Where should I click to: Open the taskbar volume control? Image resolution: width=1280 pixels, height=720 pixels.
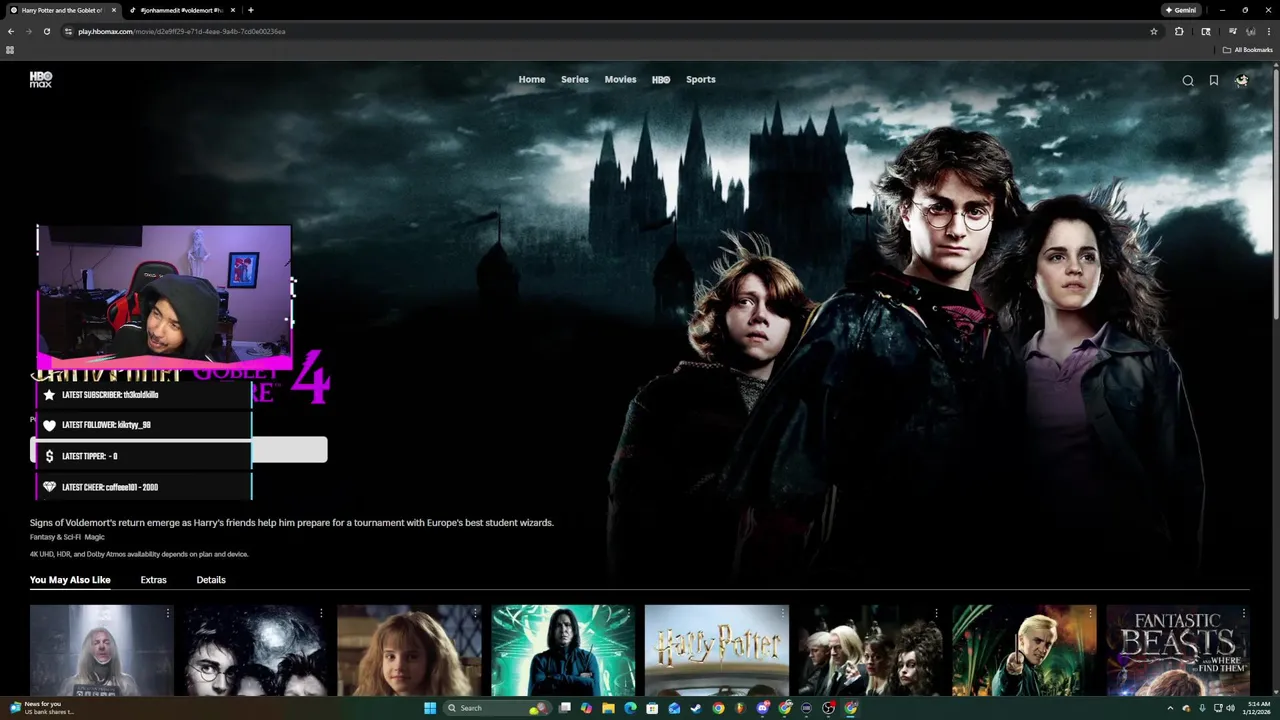tap(1231, 708)
